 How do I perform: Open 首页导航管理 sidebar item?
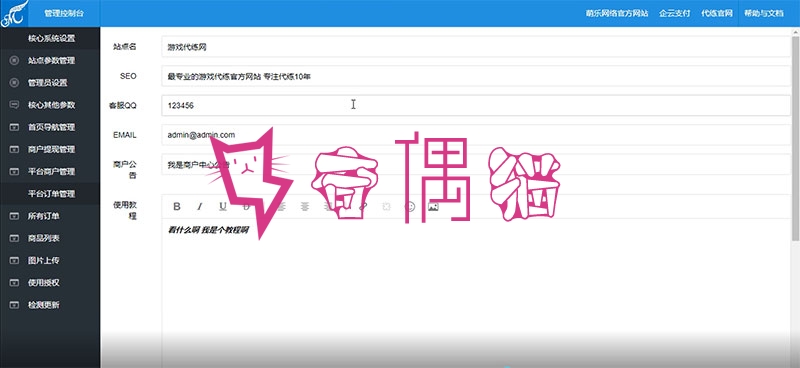click(50, 127)
